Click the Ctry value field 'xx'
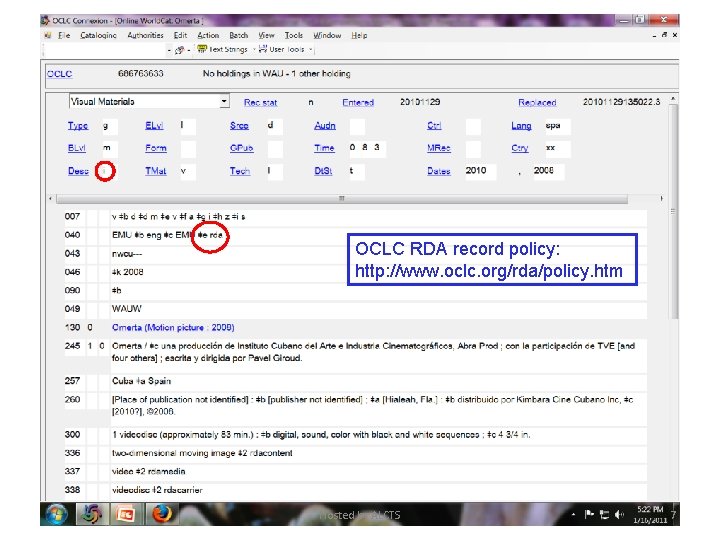This screenshot has height=540, width=720. [x=557, y=148]
